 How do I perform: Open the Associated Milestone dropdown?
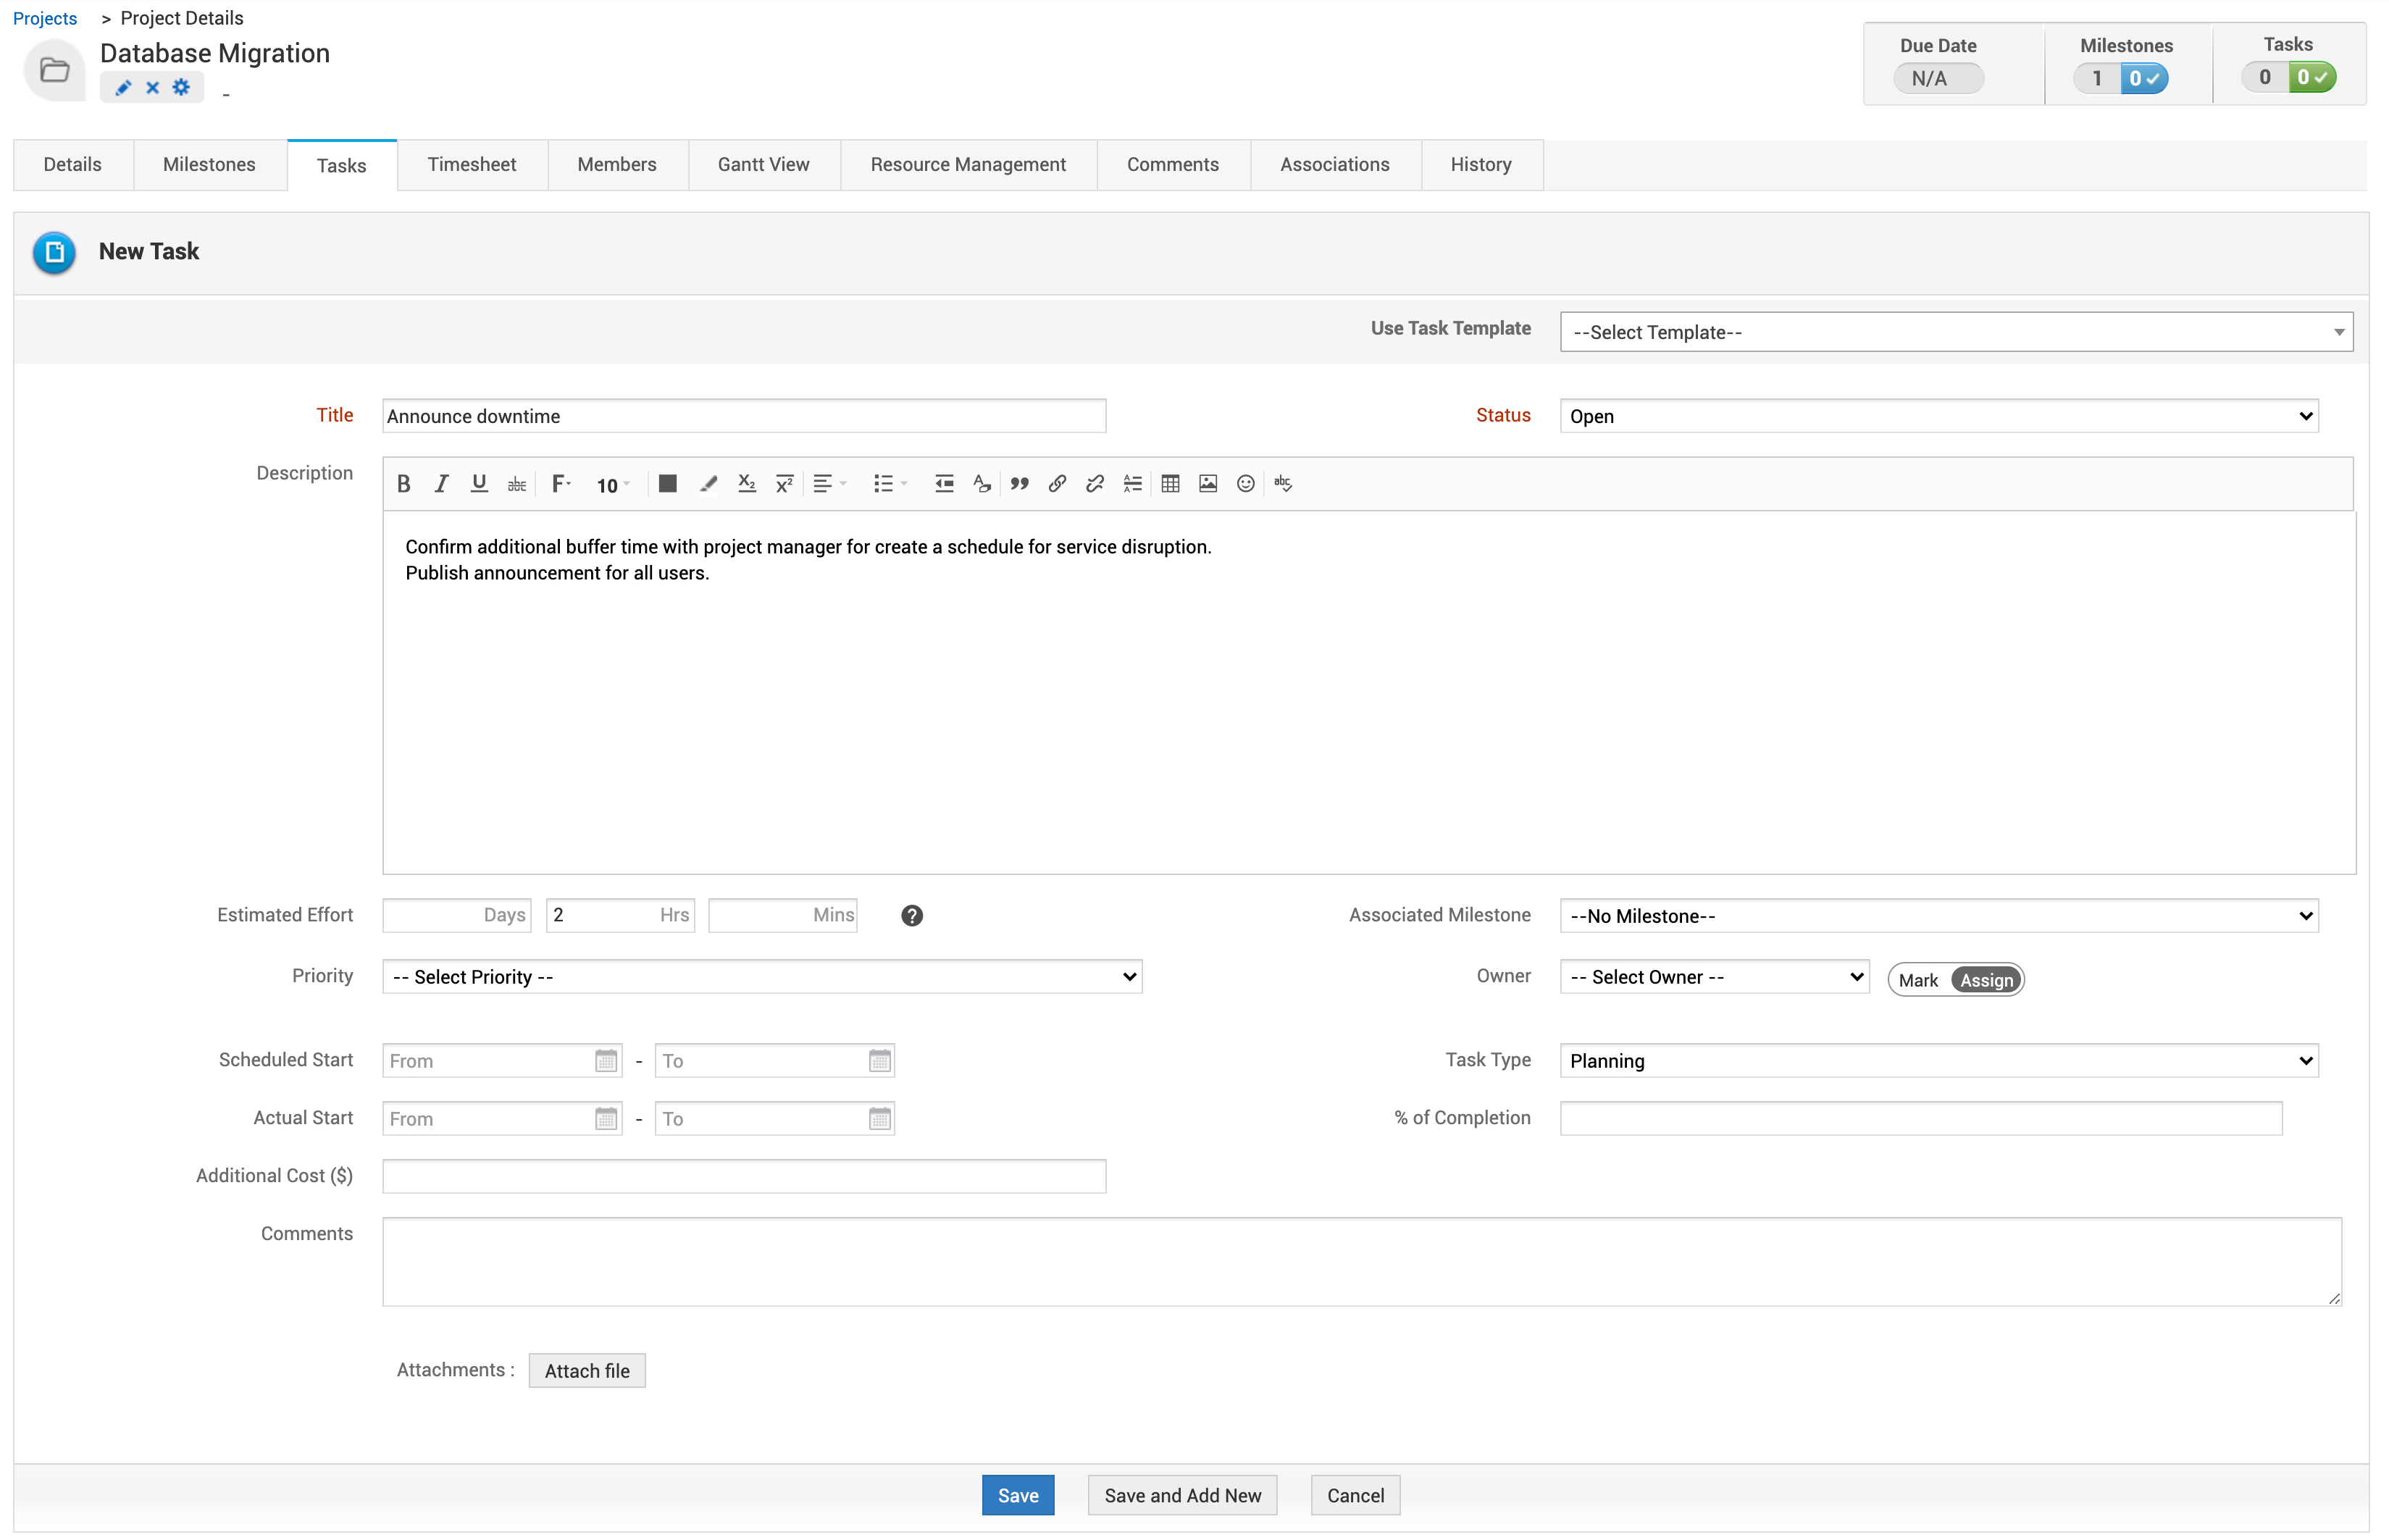[x=1938, y=916]
